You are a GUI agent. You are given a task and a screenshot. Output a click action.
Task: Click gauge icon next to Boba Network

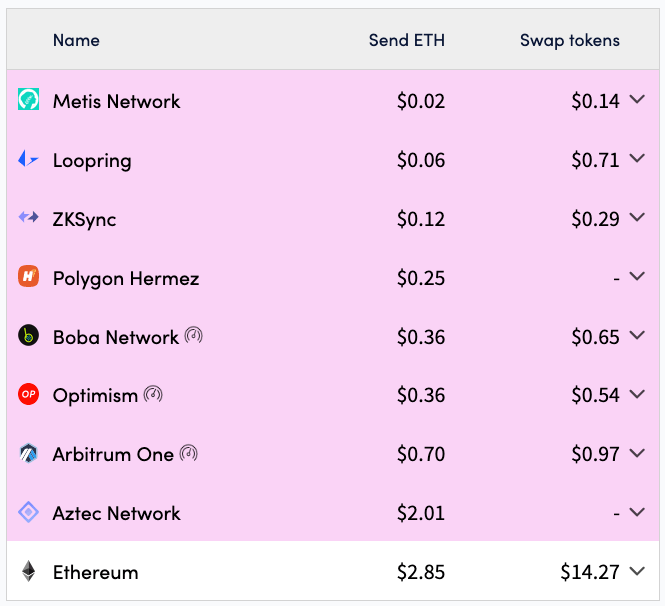pyautogui.click(x=193, y=335)
